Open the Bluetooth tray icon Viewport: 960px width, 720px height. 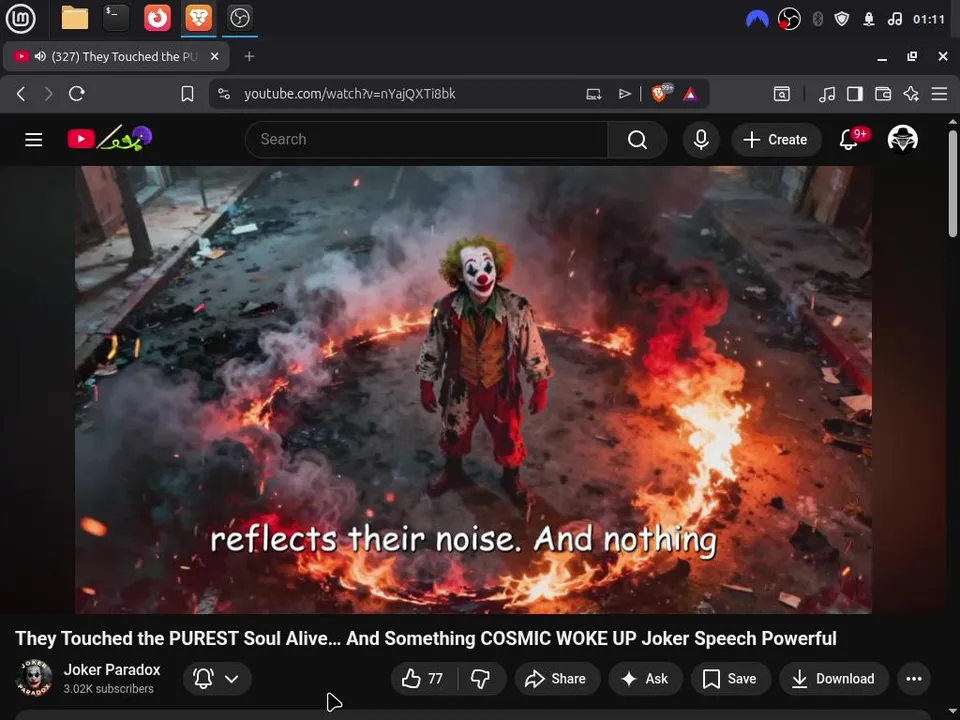(x=817, y=19)
